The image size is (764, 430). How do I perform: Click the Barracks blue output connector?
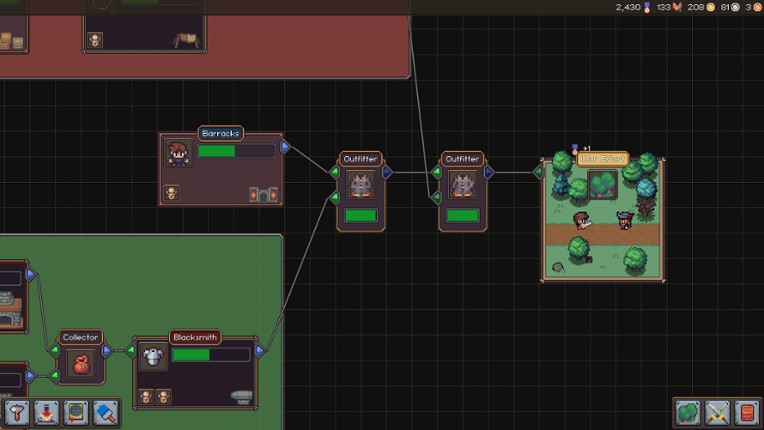(285, 147)
